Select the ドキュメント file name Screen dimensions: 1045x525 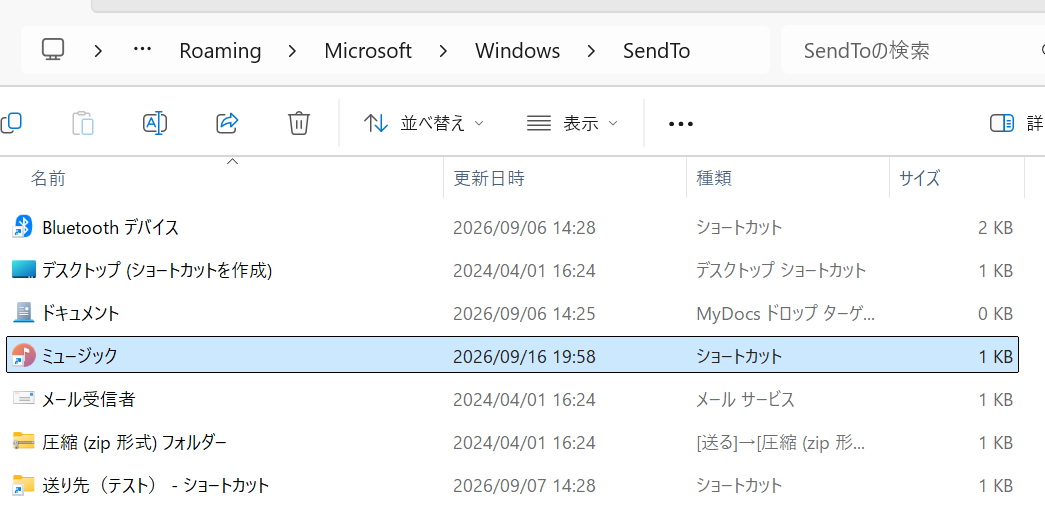coord(80,312)
